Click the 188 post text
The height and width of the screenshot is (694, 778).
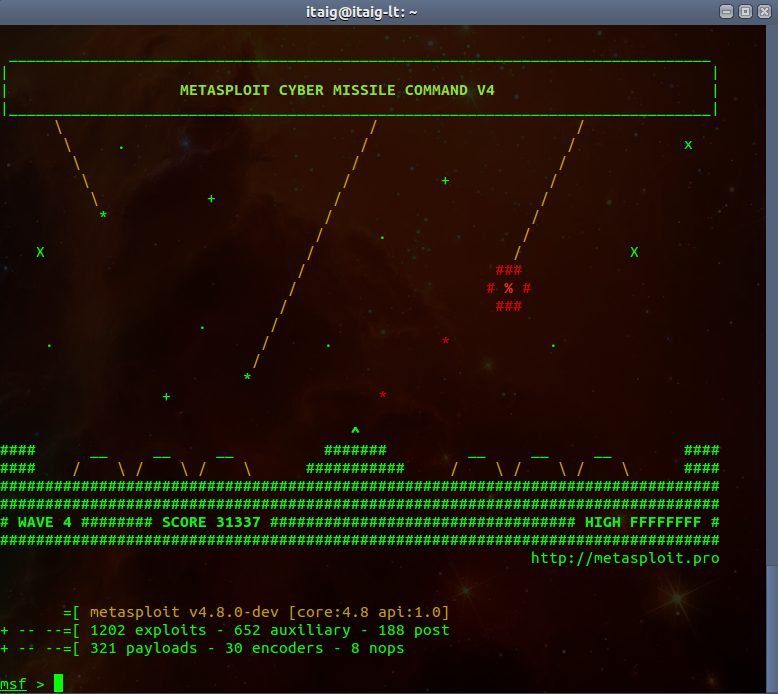[x=414, y=631]
